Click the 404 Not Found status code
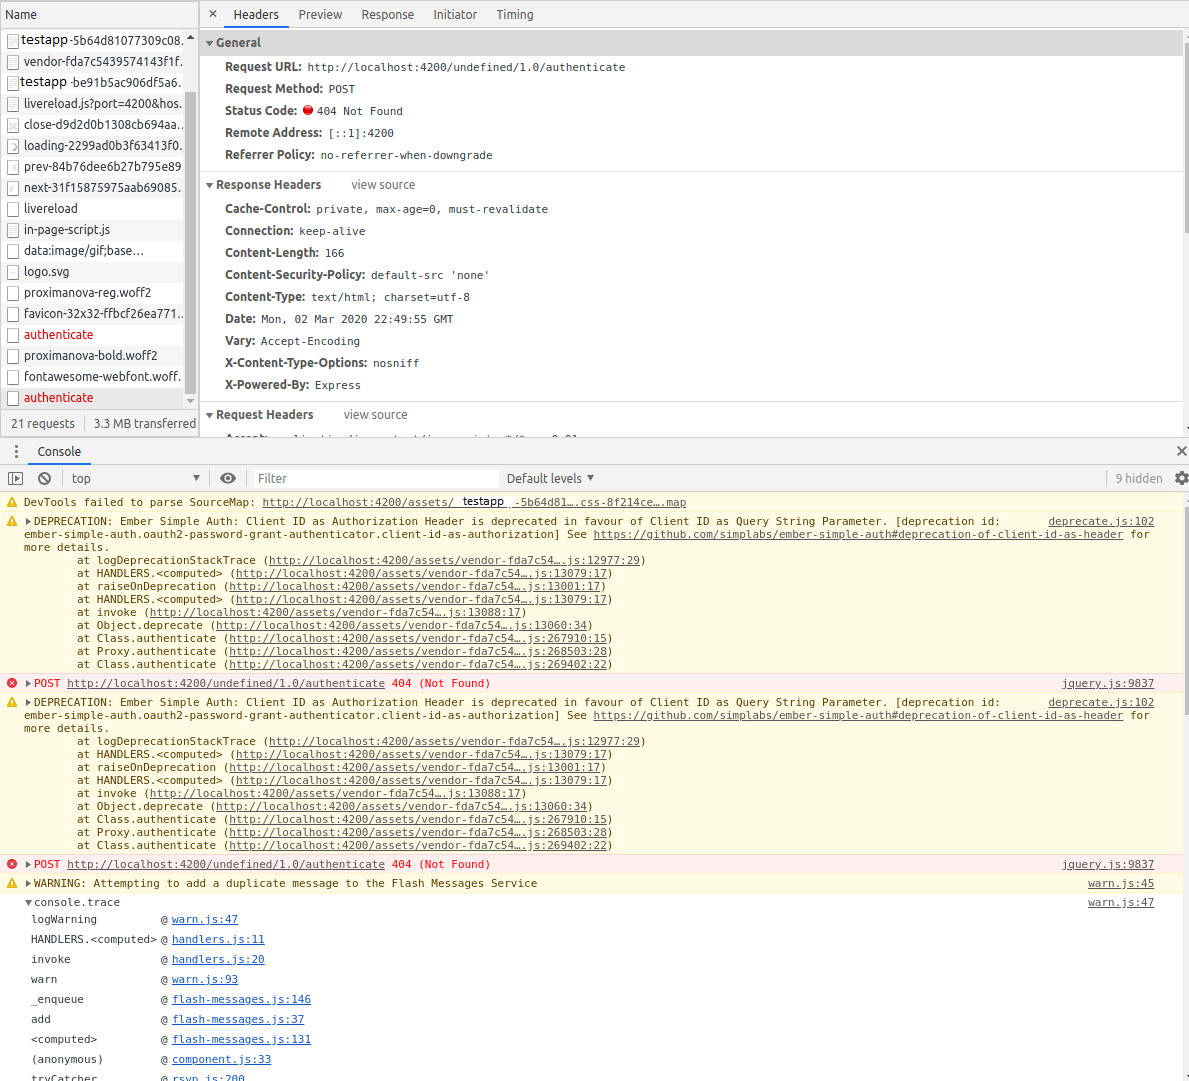Viewport: 1189px width, 1081px height. pos(359,111)
